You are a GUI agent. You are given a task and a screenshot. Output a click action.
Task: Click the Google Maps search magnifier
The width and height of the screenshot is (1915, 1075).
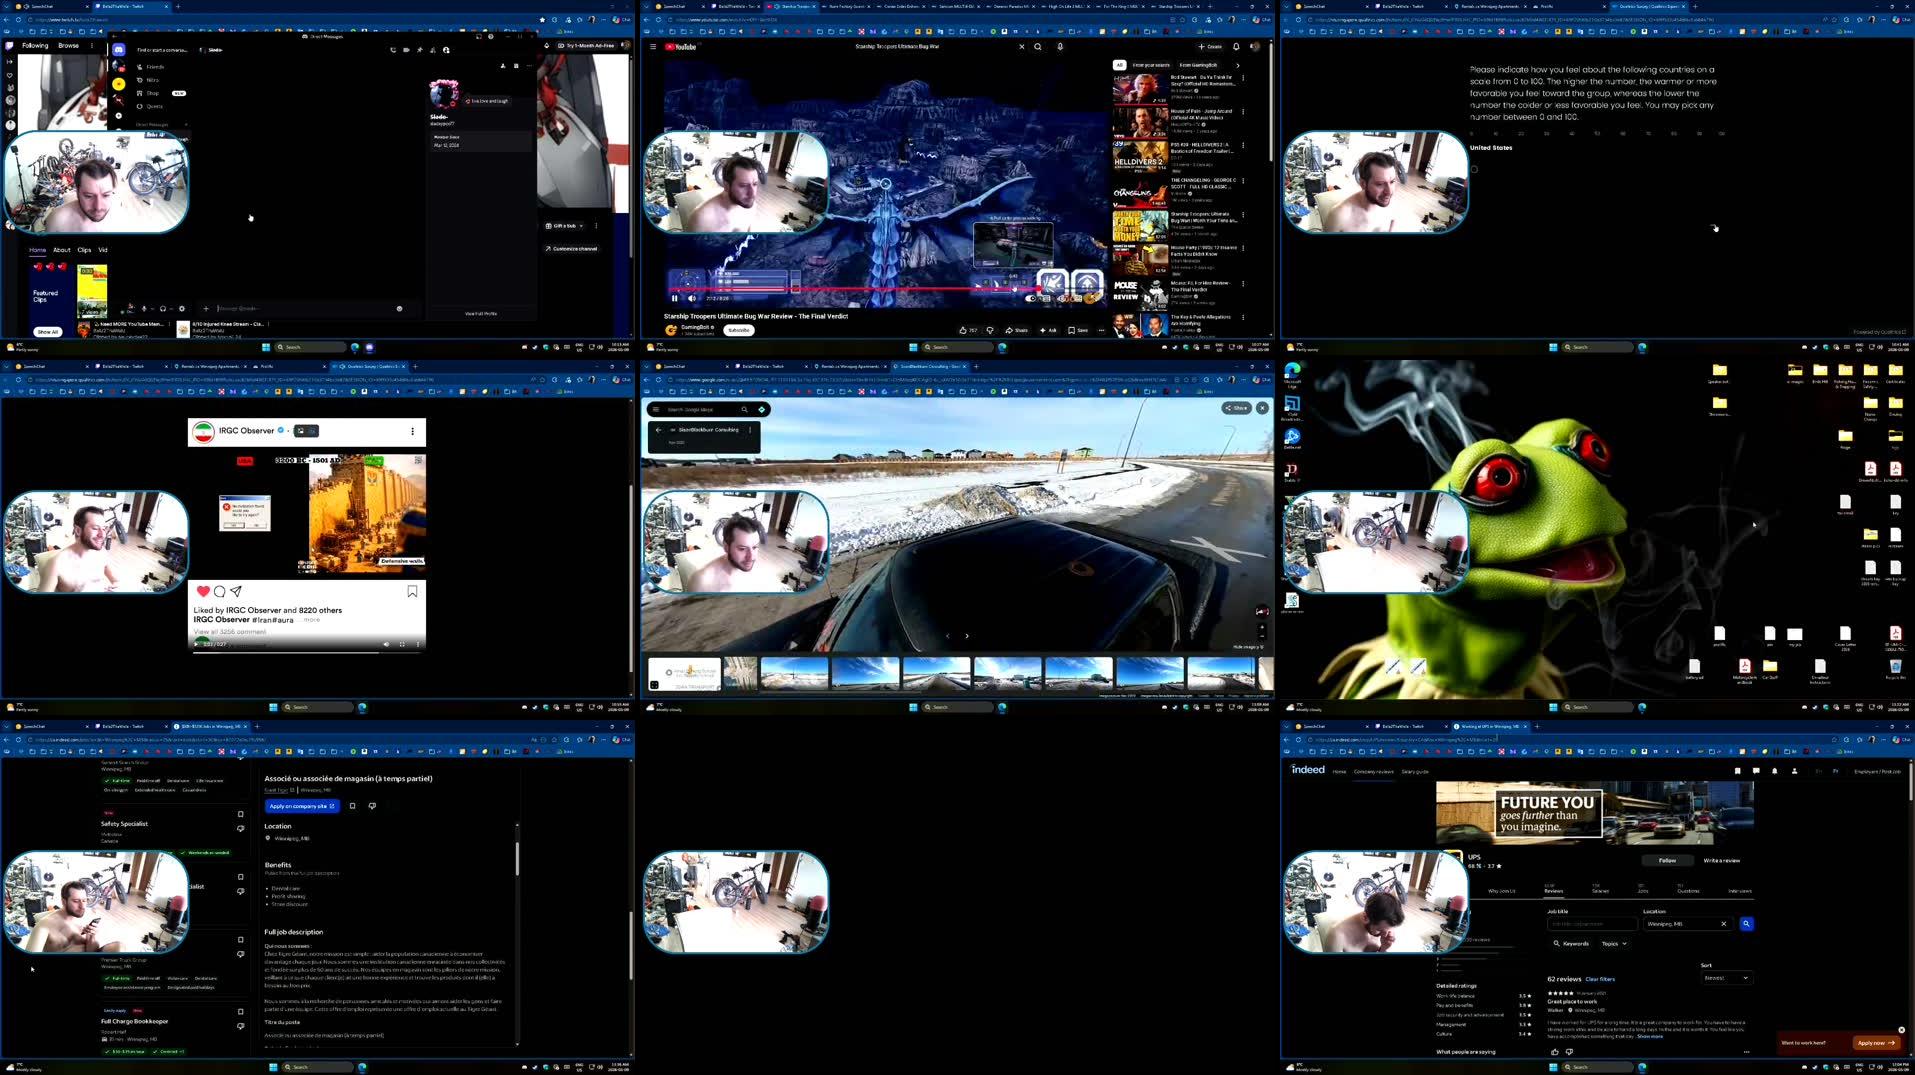[x=744, y=409]
